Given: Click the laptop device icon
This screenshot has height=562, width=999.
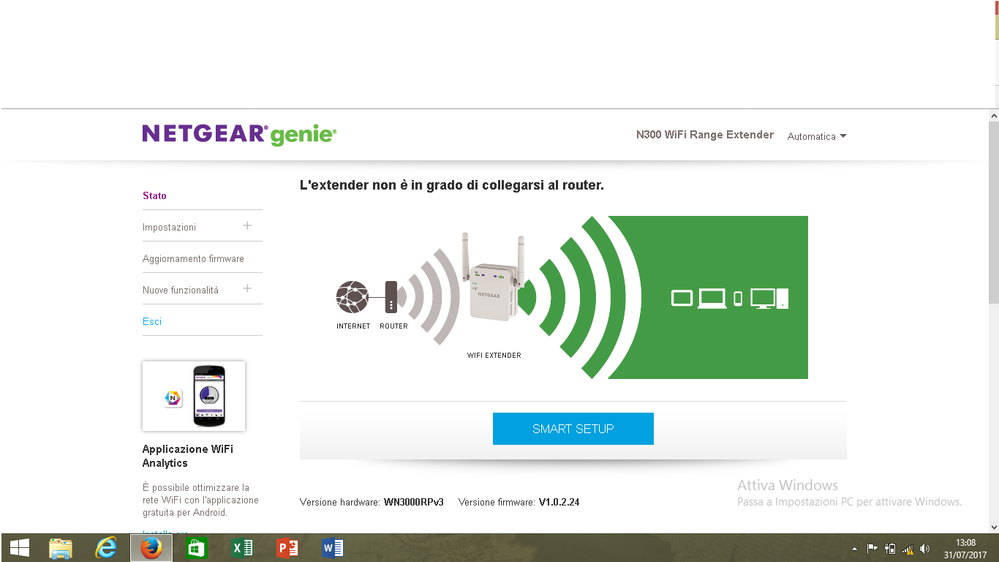Looking at the screenshot, I should [712, 298].
